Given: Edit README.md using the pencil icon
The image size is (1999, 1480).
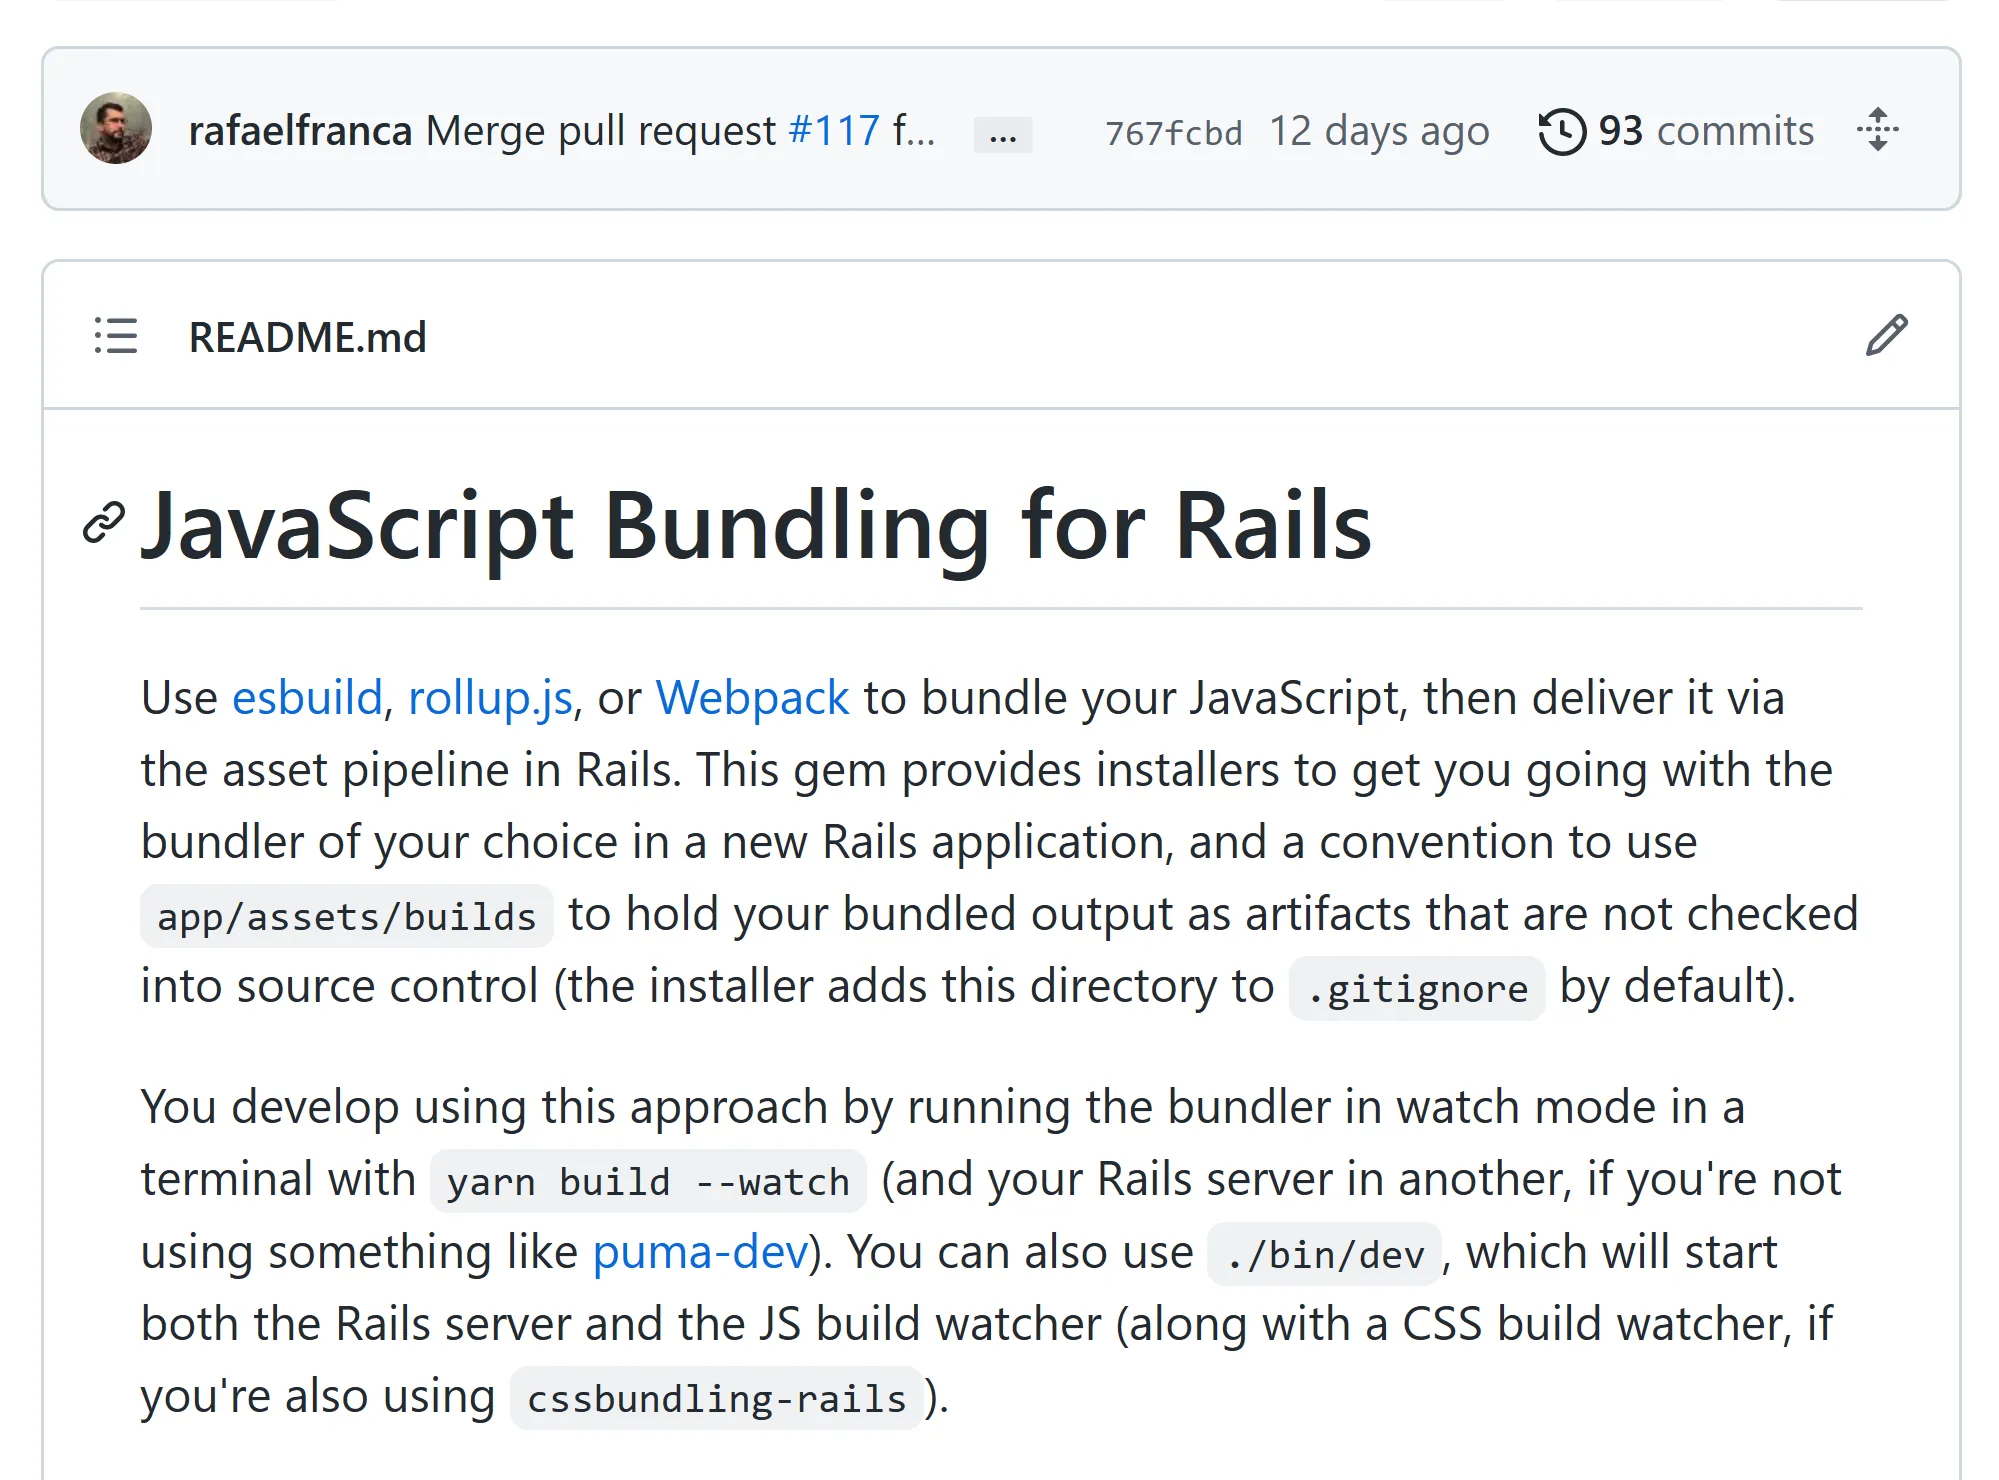Looking at the screenshot, I should coord(1886,334).
